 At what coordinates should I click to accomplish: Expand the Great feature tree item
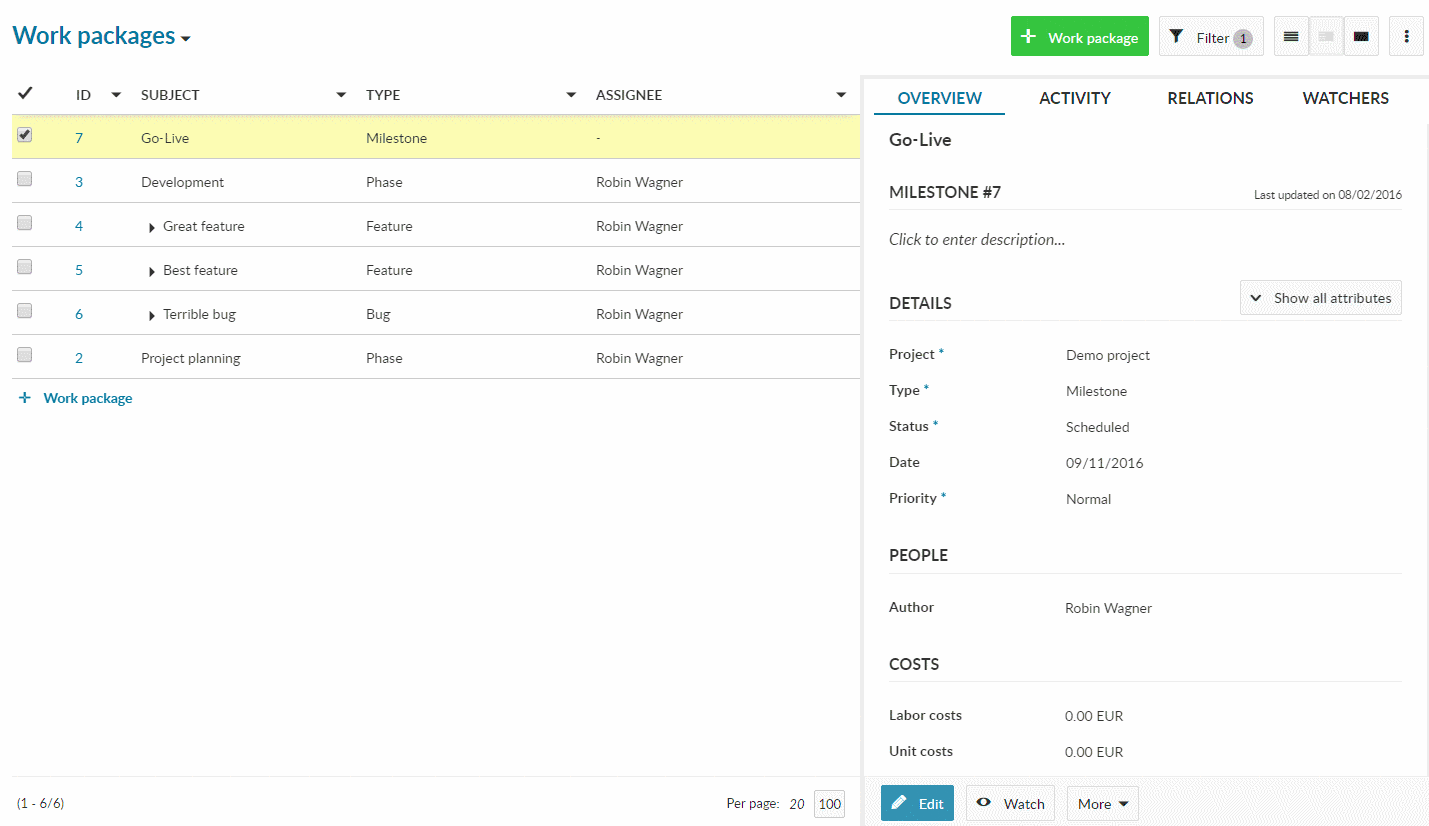(150, 226)
